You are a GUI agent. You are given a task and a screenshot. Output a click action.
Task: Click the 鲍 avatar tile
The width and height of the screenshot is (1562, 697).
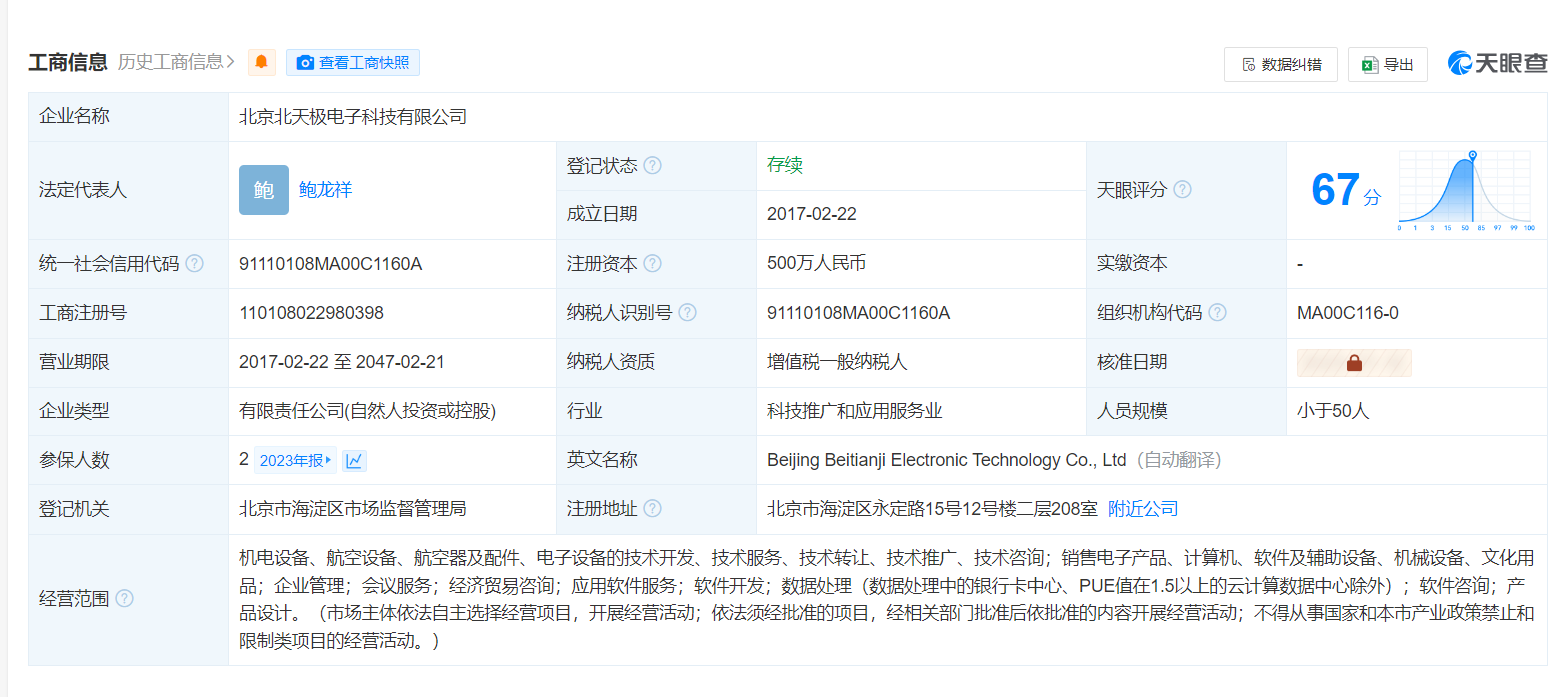[264, 190]
